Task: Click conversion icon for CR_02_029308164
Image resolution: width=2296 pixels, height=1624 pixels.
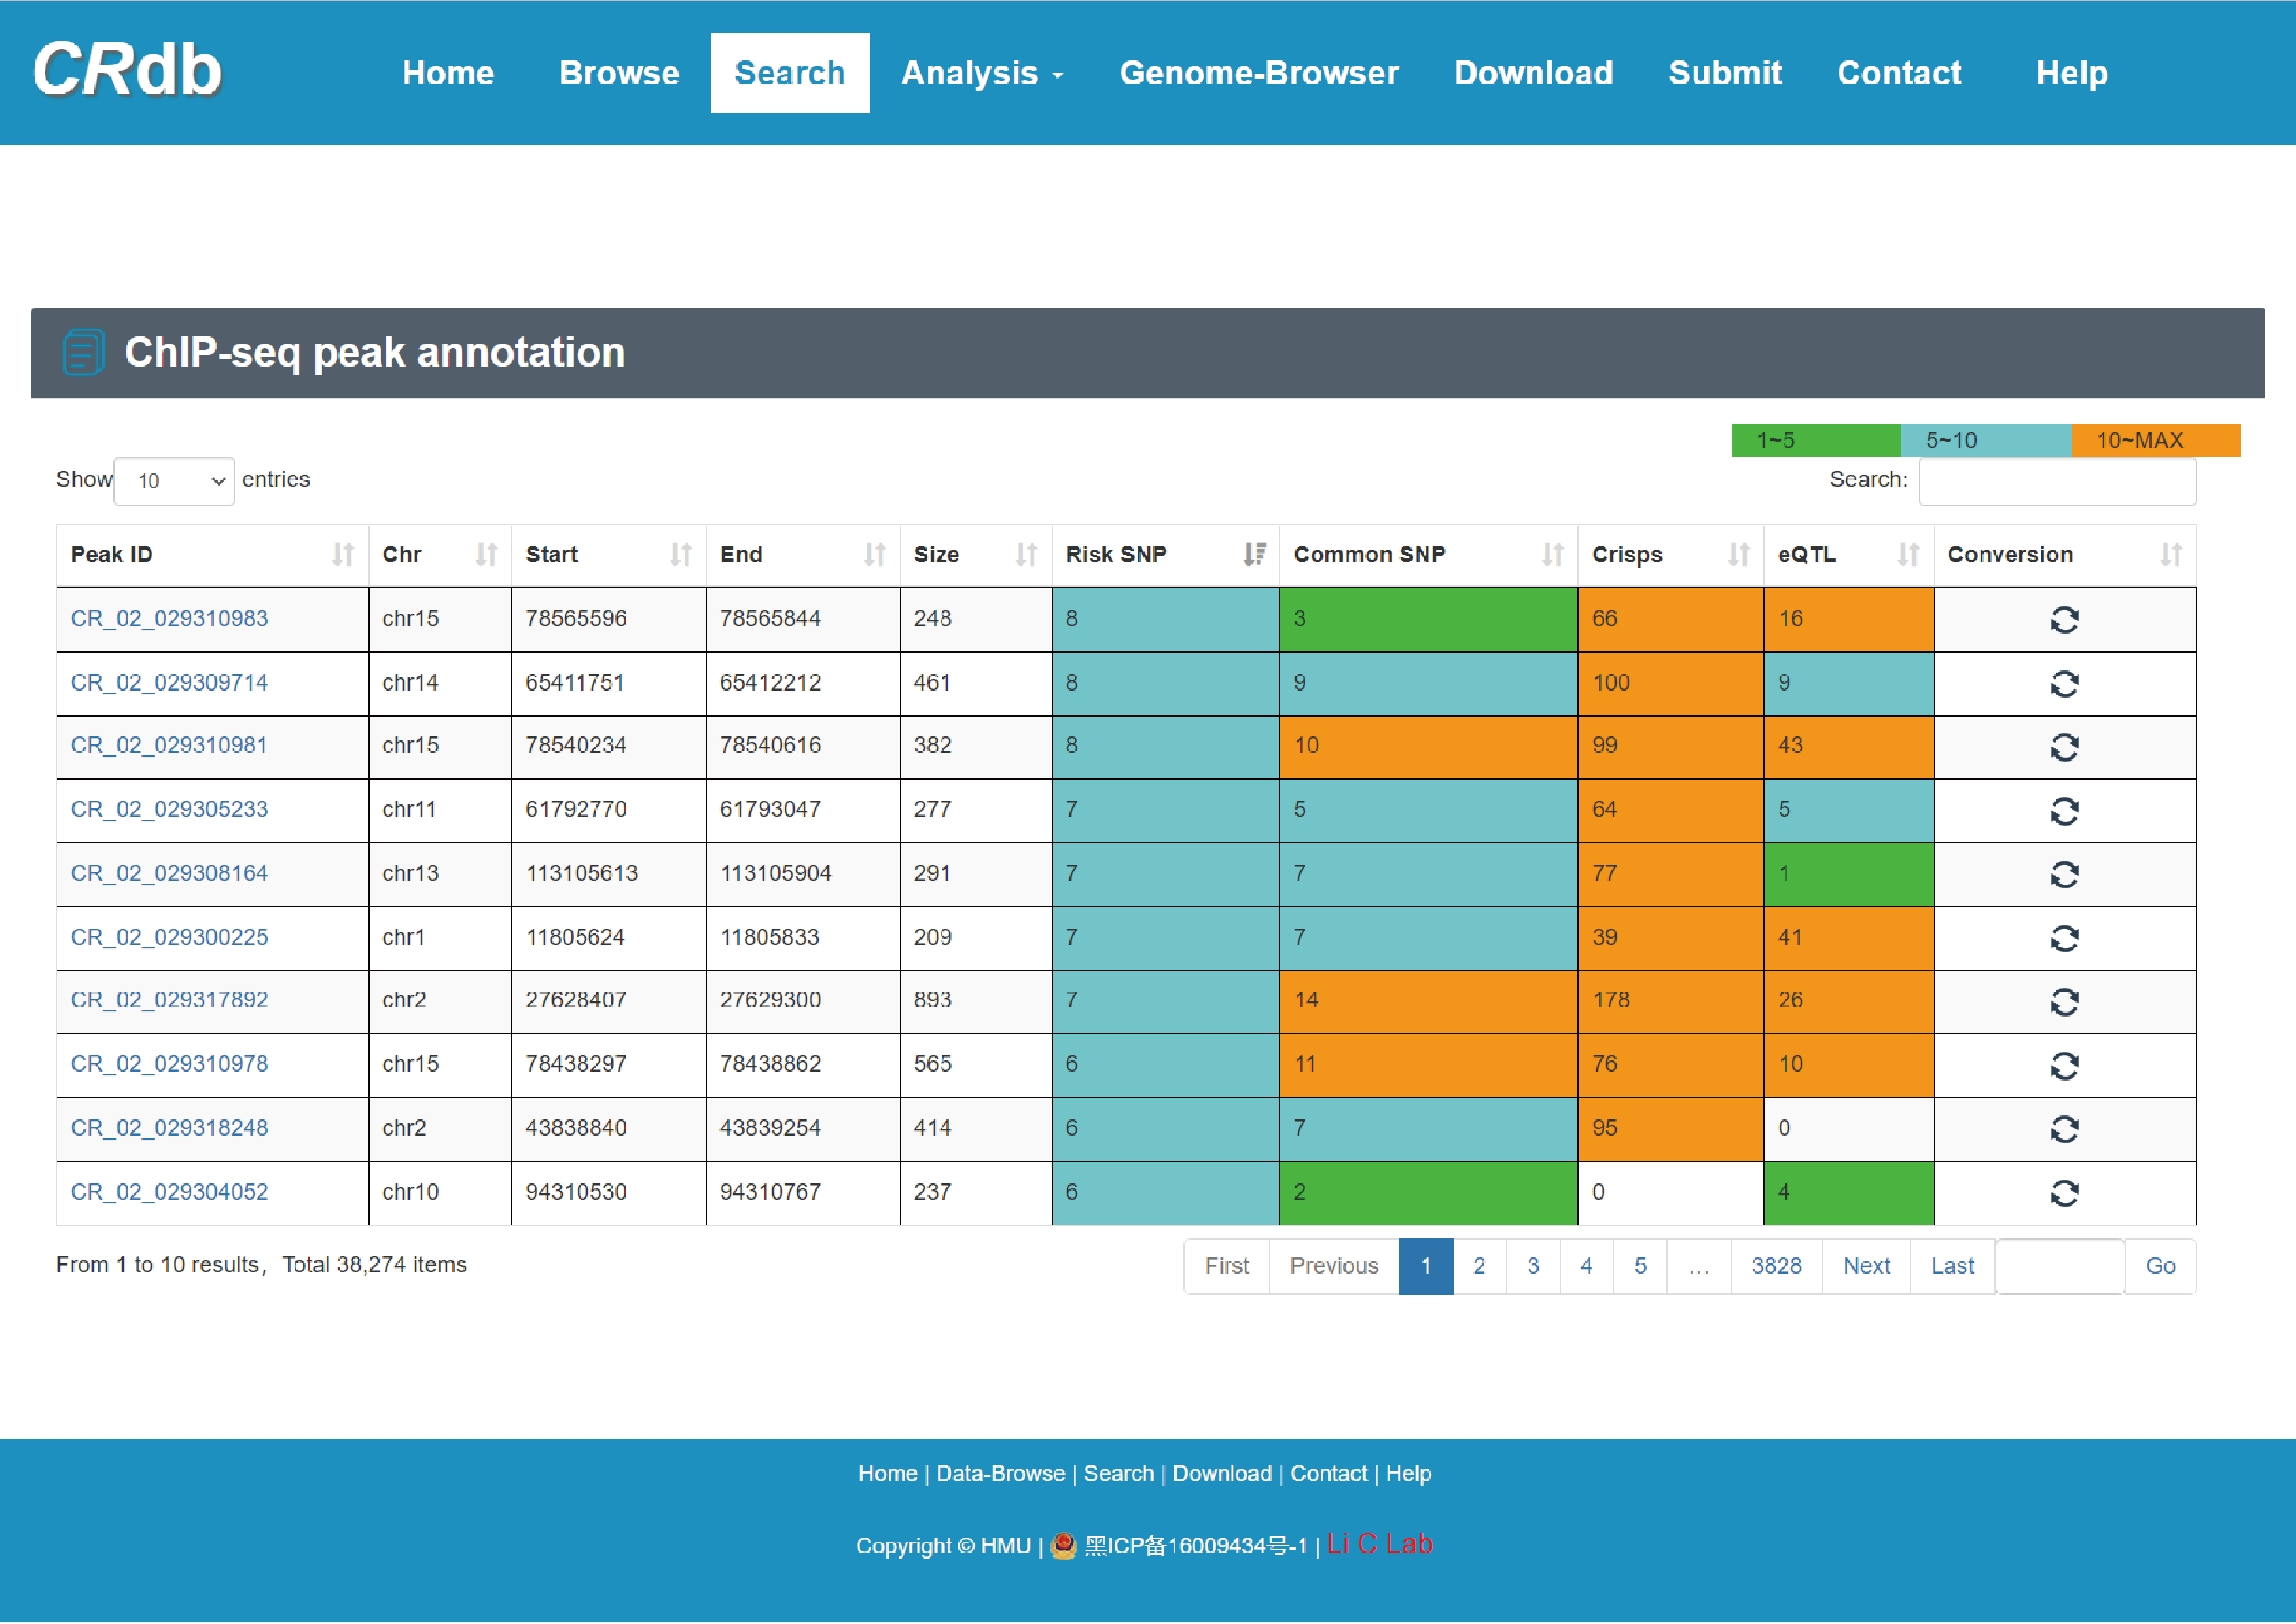Action: pos(2064,875)
